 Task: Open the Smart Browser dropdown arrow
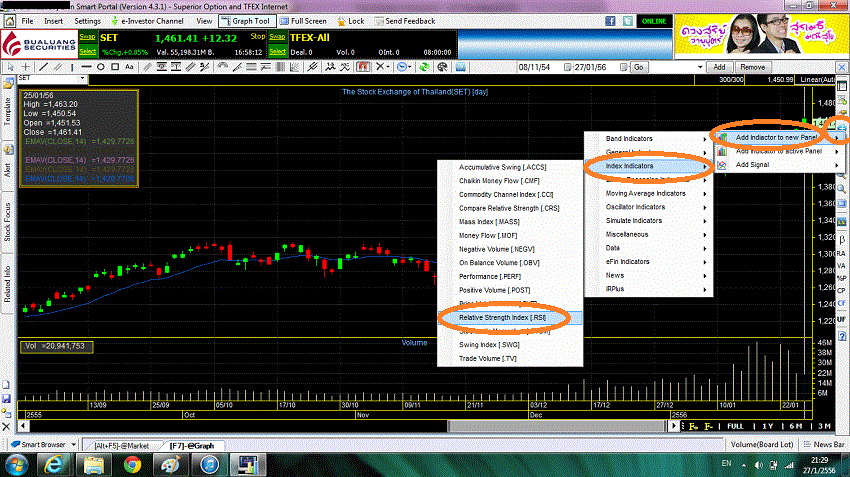click(74, 444)
